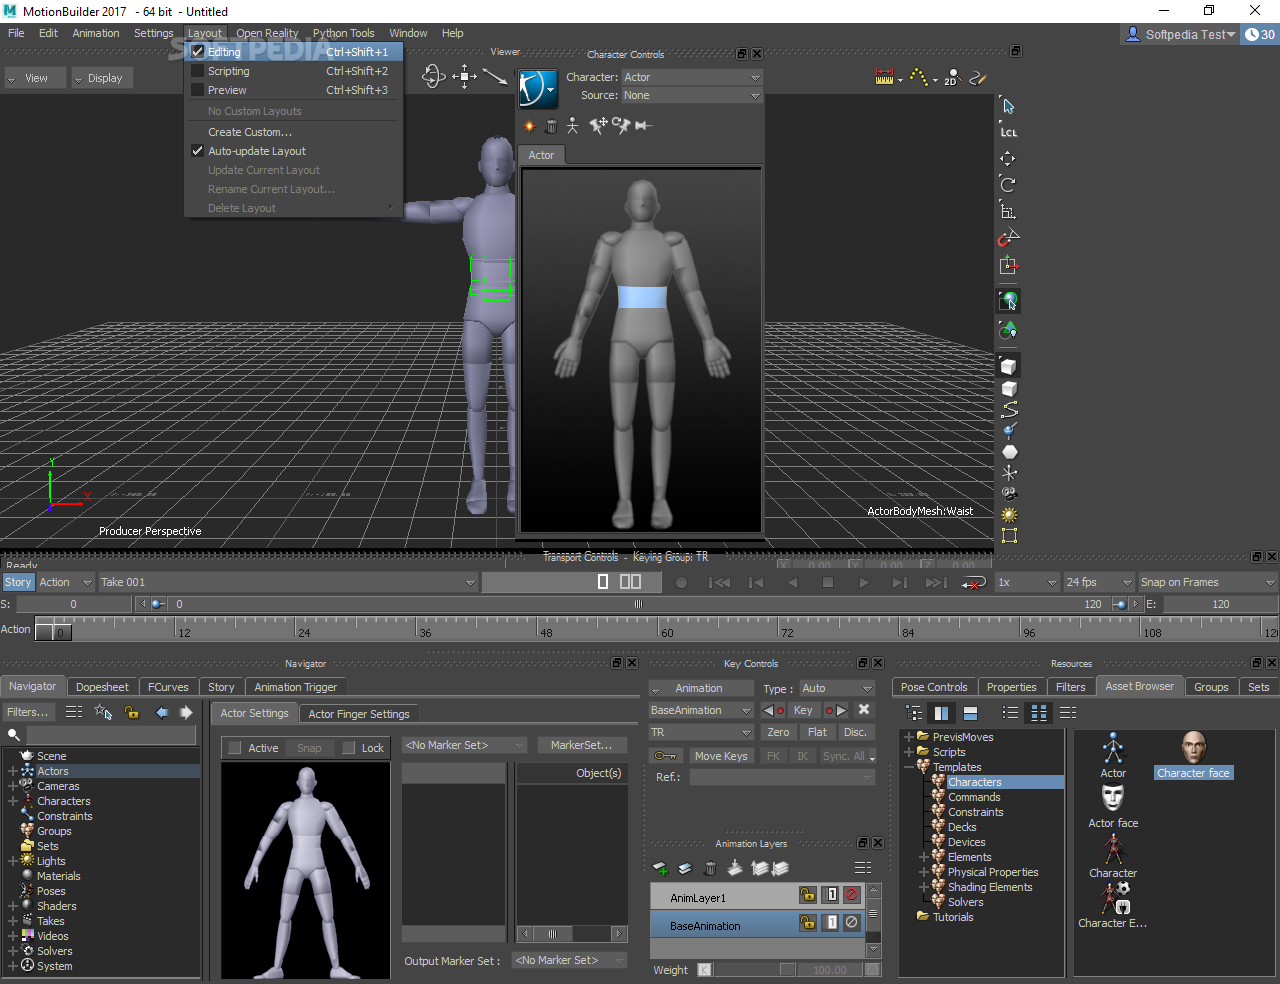Click the key icon in Key Controls
The height and width of the screenshot is (984, 1280).
click(666, 756)
